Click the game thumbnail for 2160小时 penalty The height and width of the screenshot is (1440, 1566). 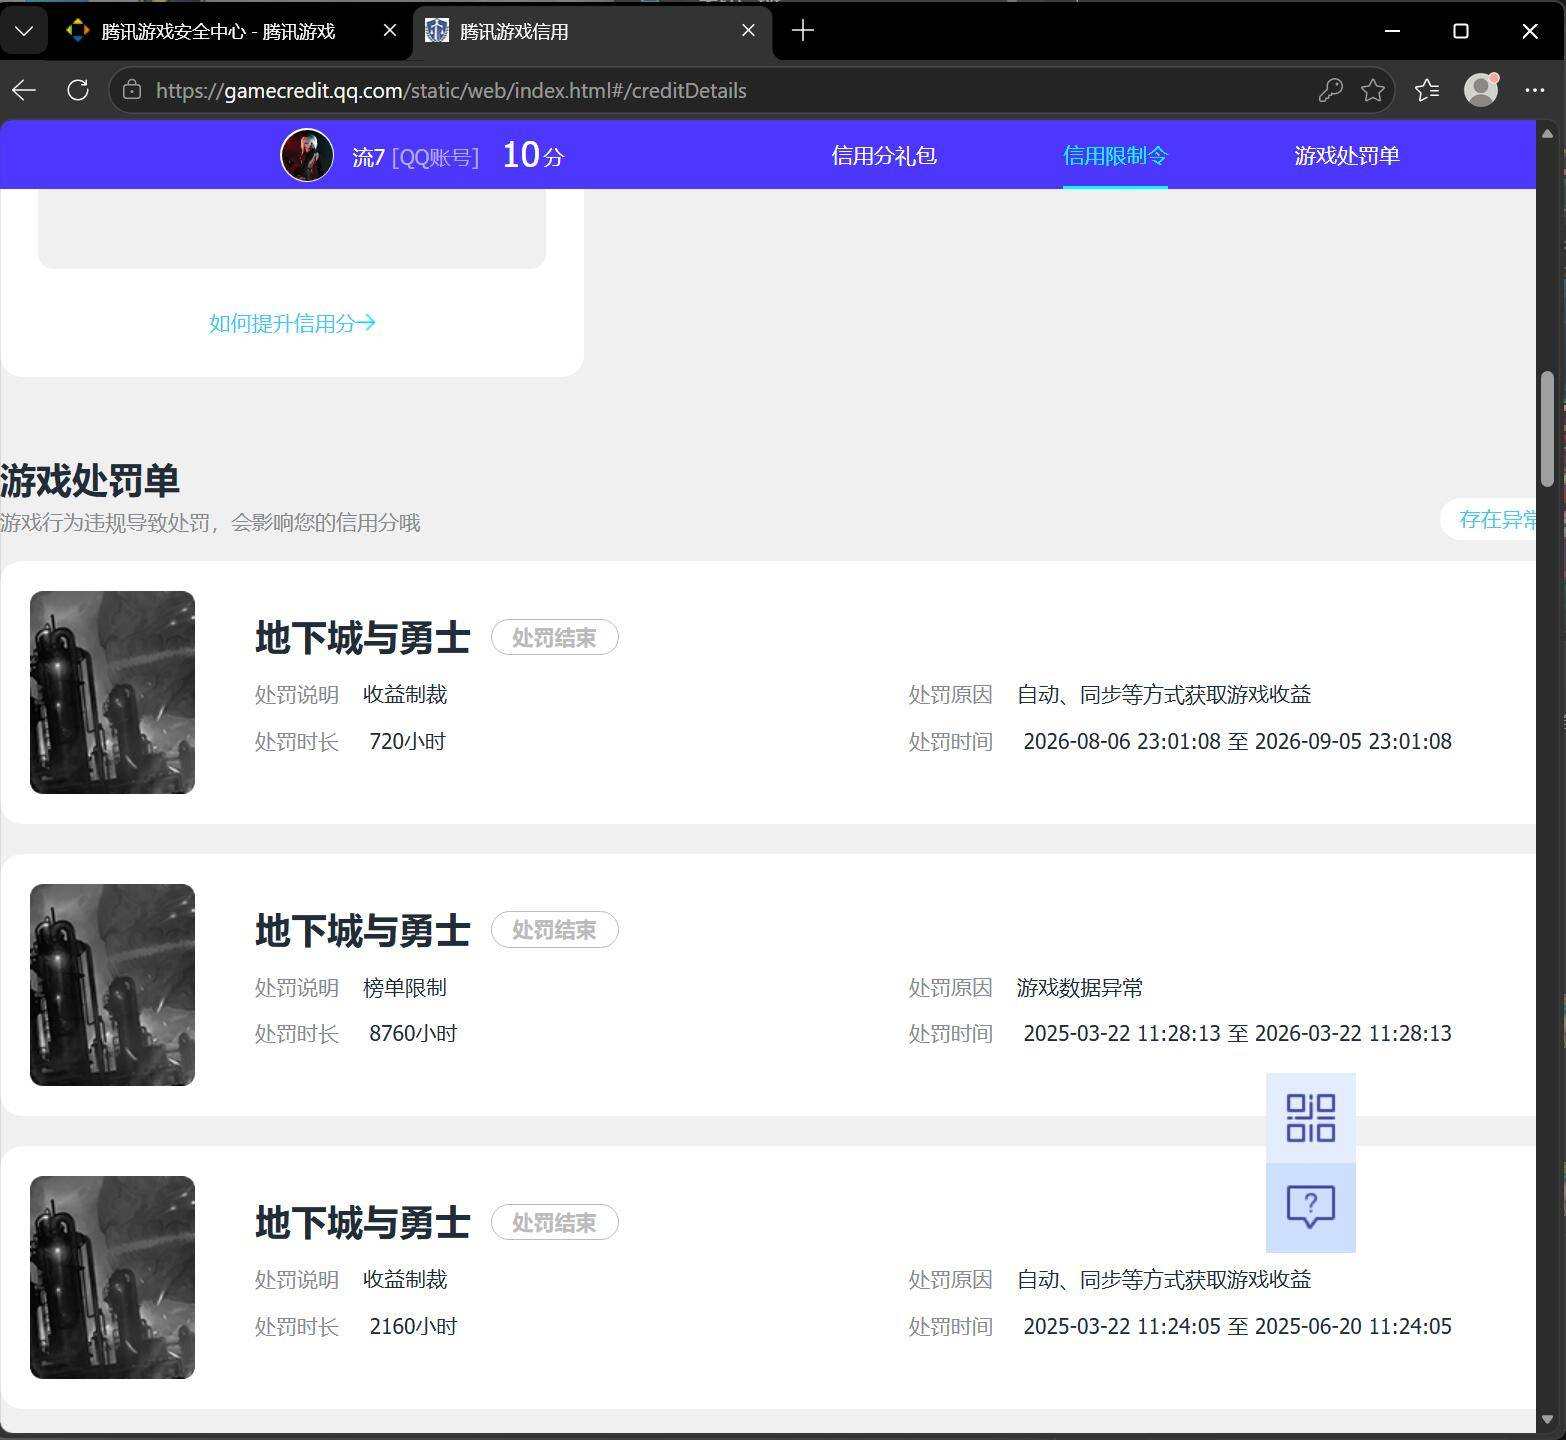(x=112, y=1277)
